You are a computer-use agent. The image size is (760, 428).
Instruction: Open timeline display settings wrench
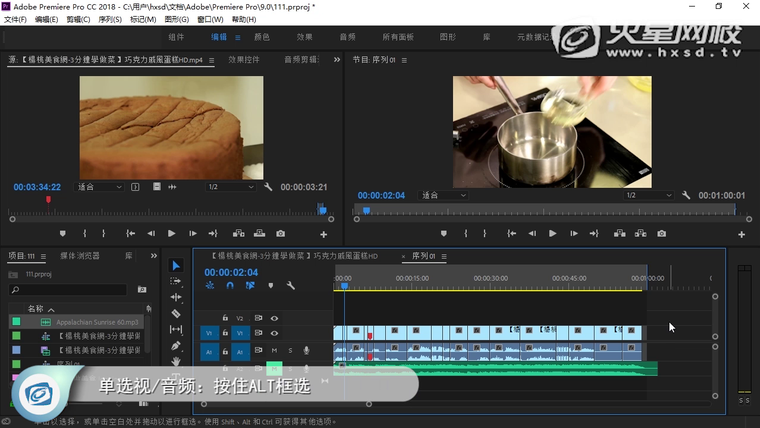(x=290, y=286)
